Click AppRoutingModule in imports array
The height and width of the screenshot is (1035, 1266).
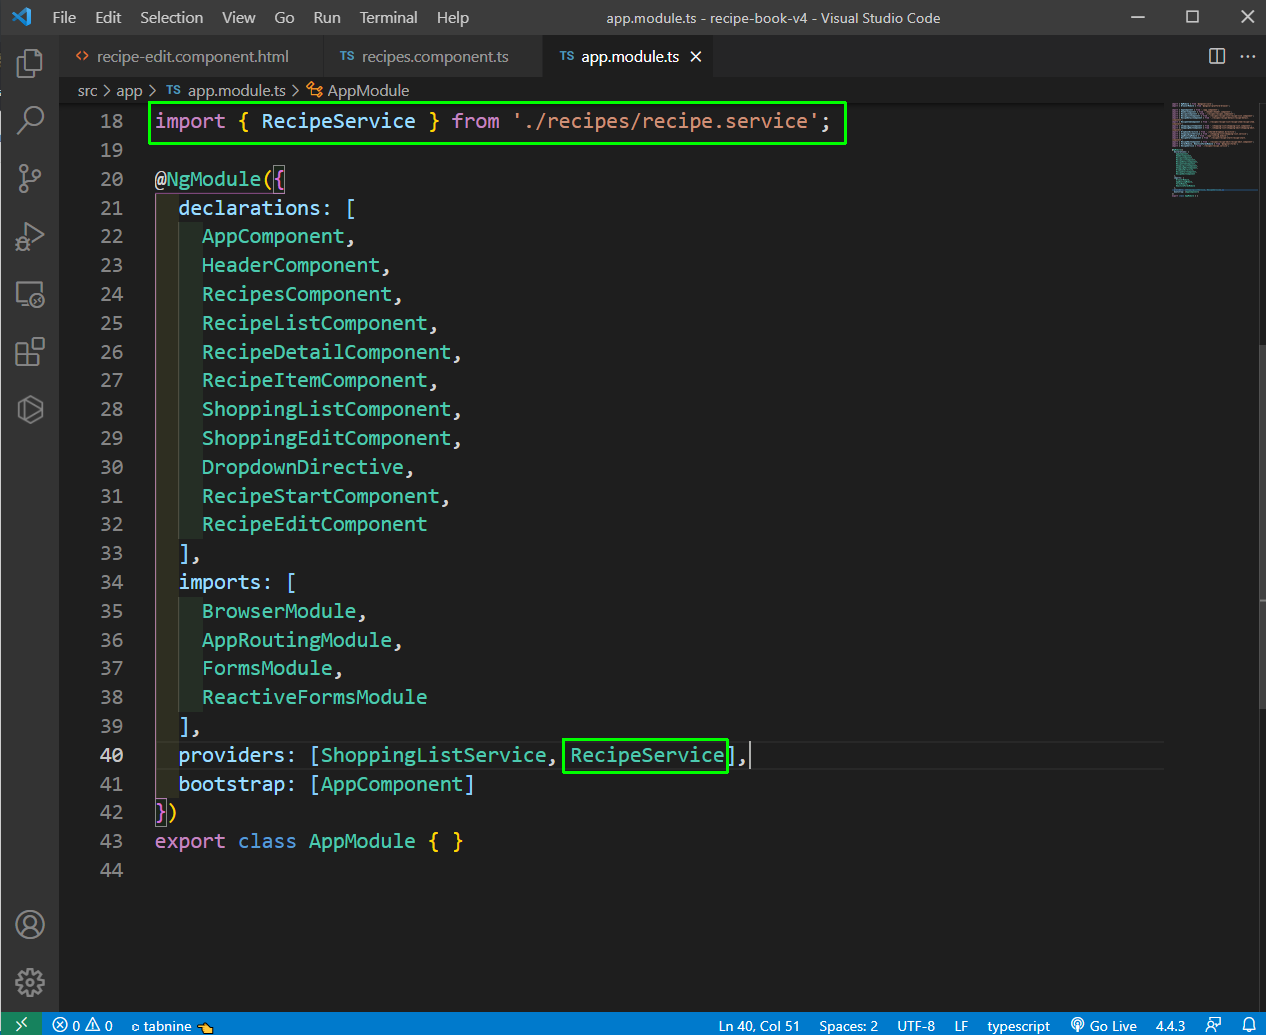pyautogui.click(x=297, y=640)
